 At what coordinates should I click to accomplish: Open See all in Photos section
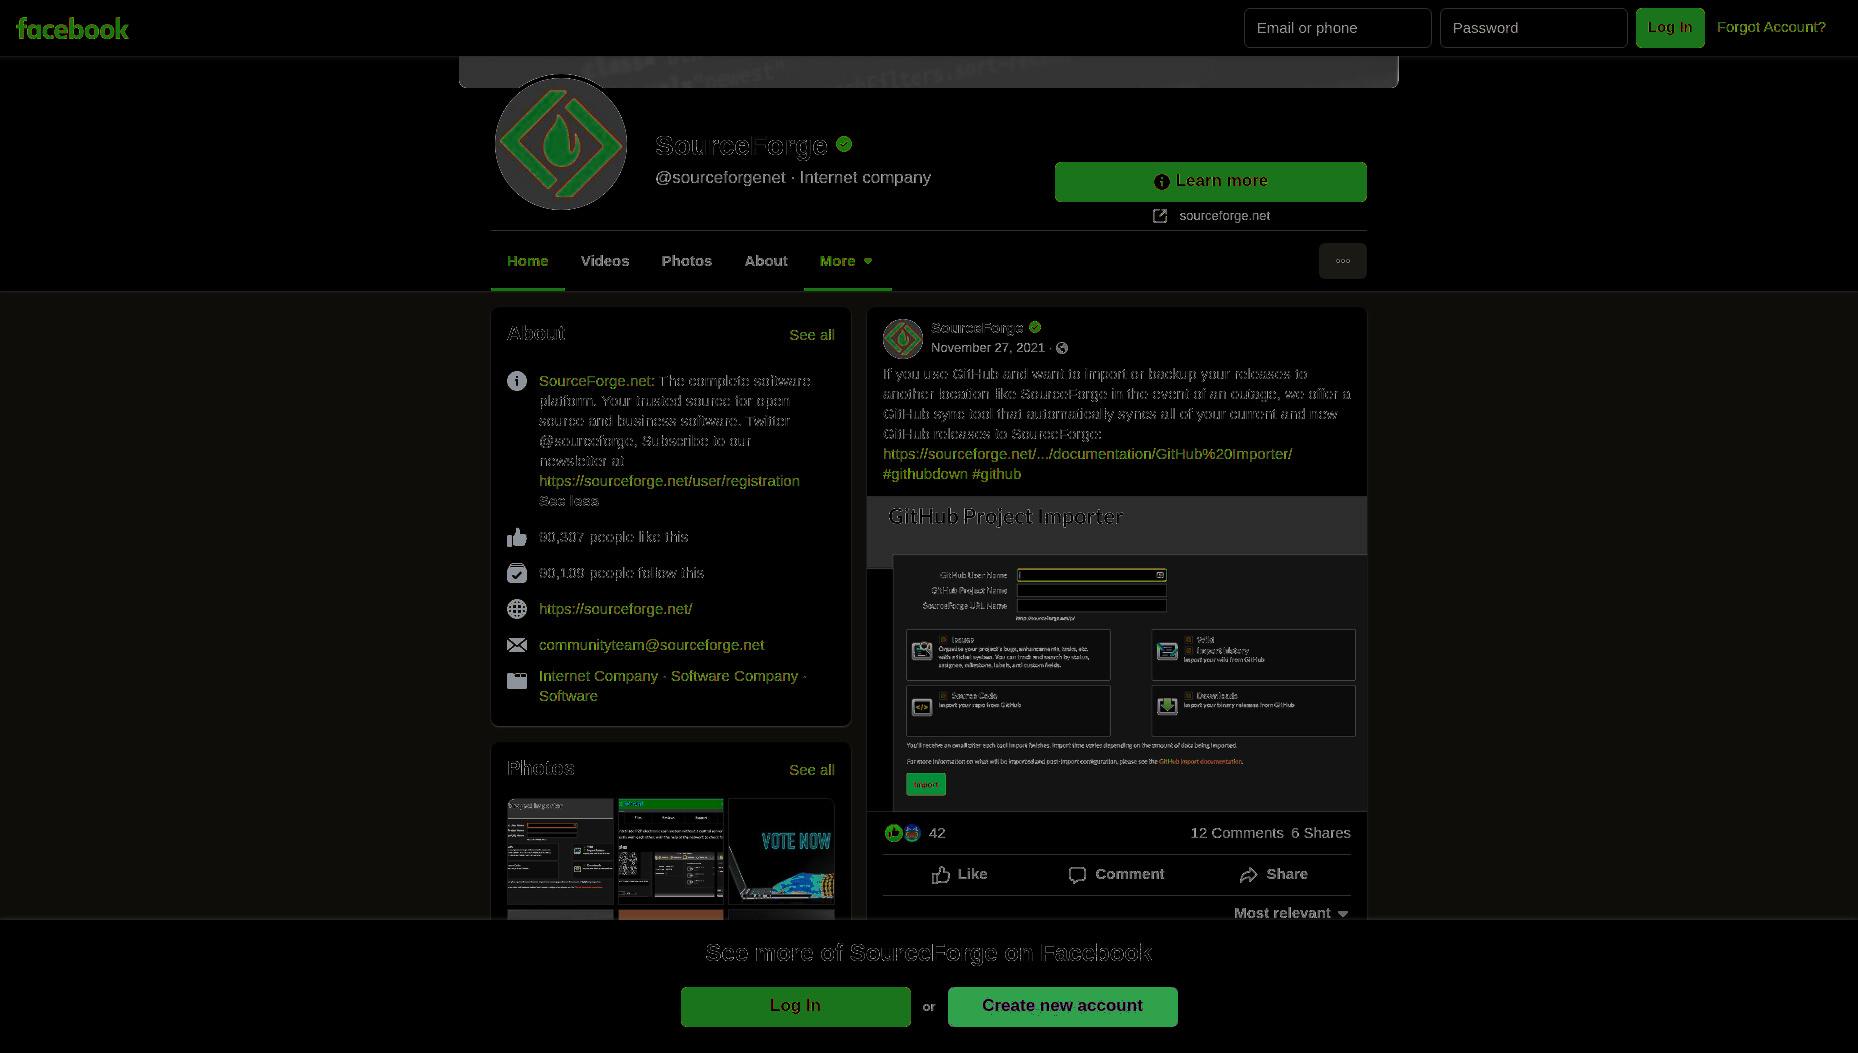coord(811,770)
